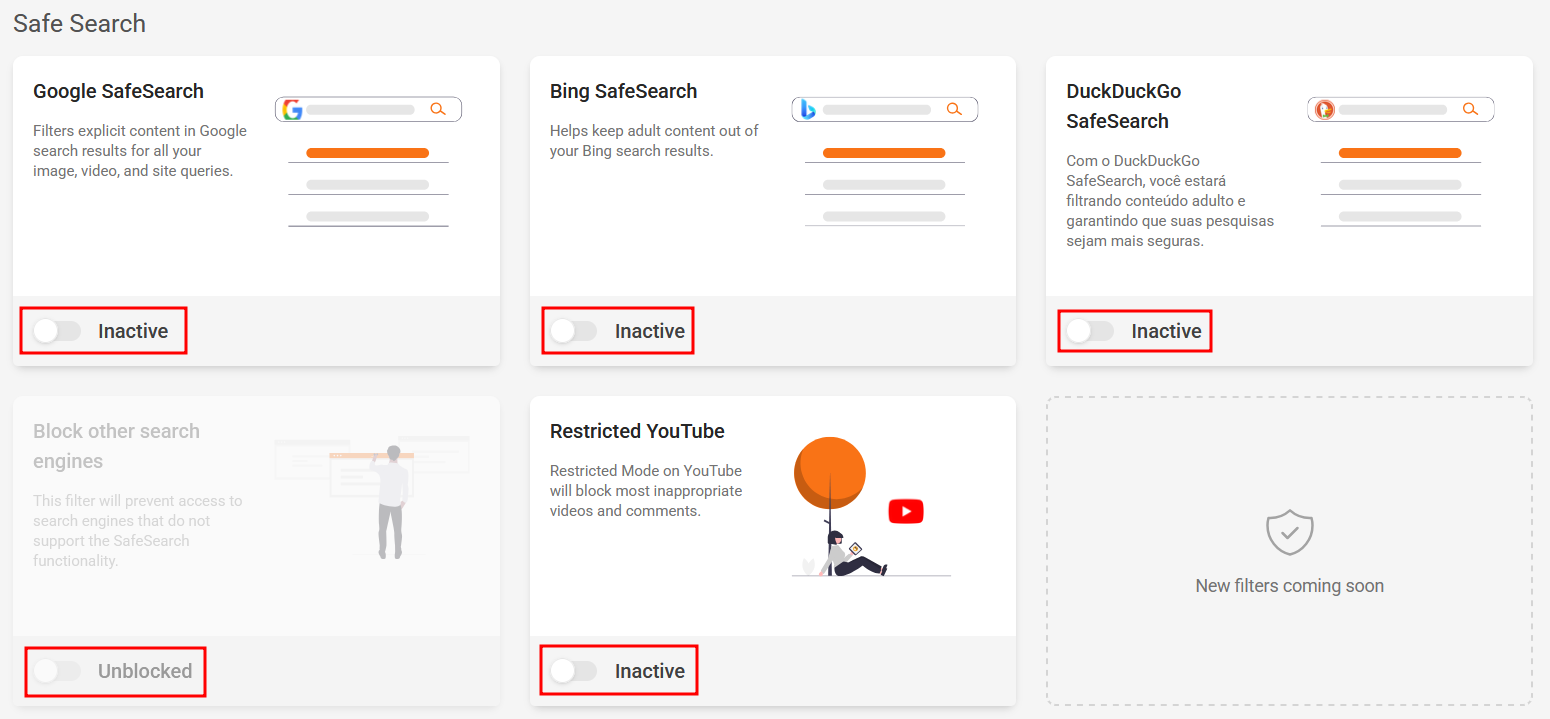The height and width of the screenshot is (719, 1550).
Task: Enable the Restricted YouTube toggle
Action: [574, 671]
